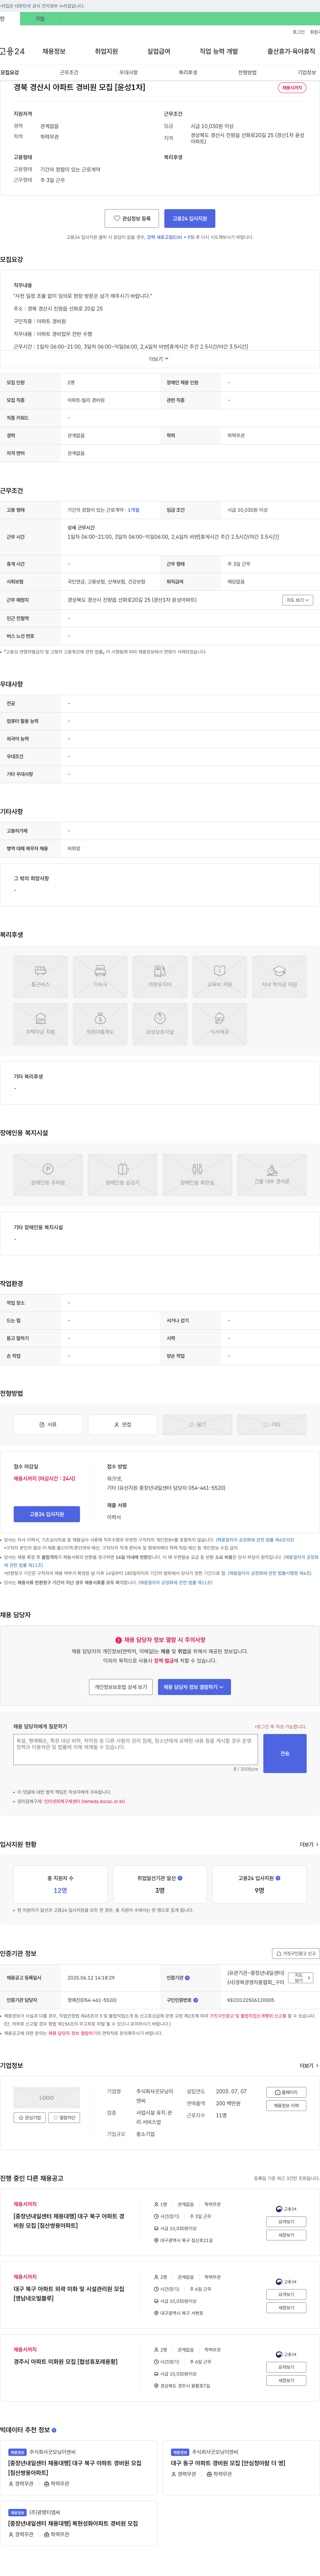Open posting 대구 북구 아파트 외곽 미화

(69, 2293)
